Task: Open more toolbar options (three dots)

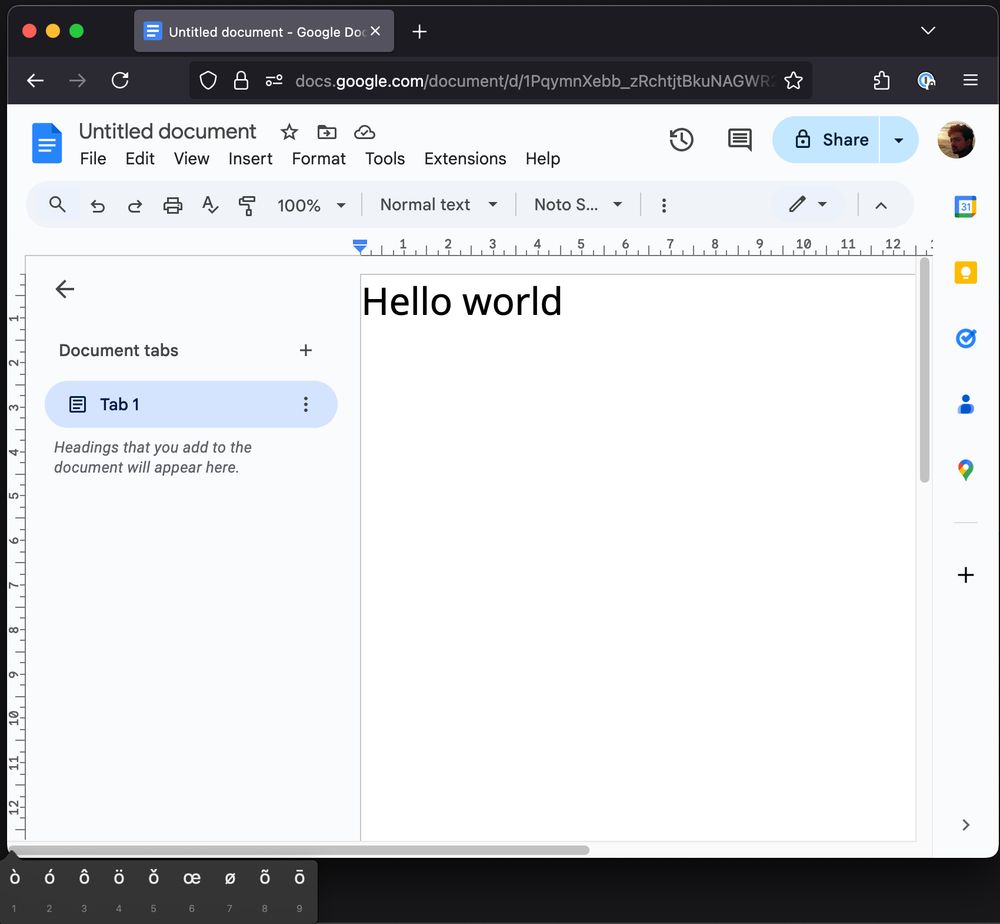Action: tap(664, 205)
